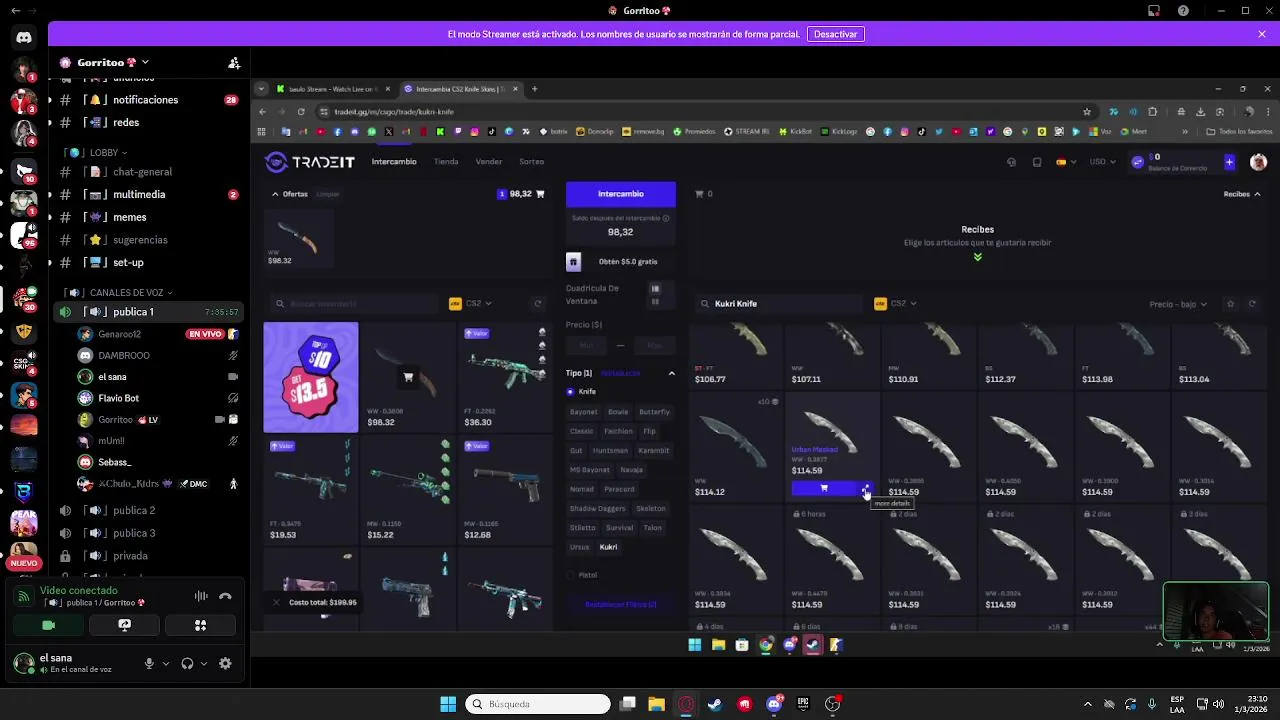Open the USD currency dropdown
This screenshot has width=1280, height=720.
coord(1102,162)
